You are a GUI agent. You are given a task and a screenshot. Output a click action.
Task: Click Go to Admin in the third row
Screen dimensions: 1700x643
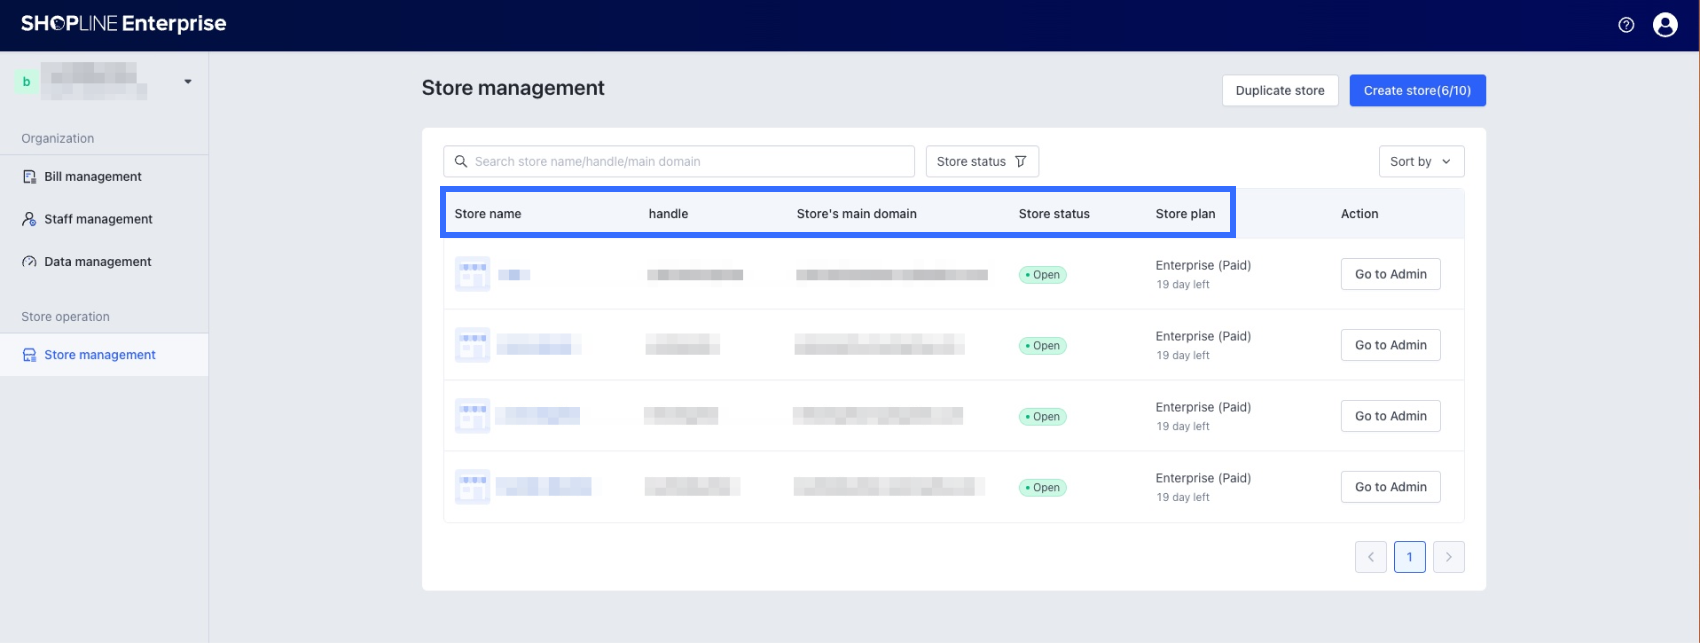point(1391,416)
